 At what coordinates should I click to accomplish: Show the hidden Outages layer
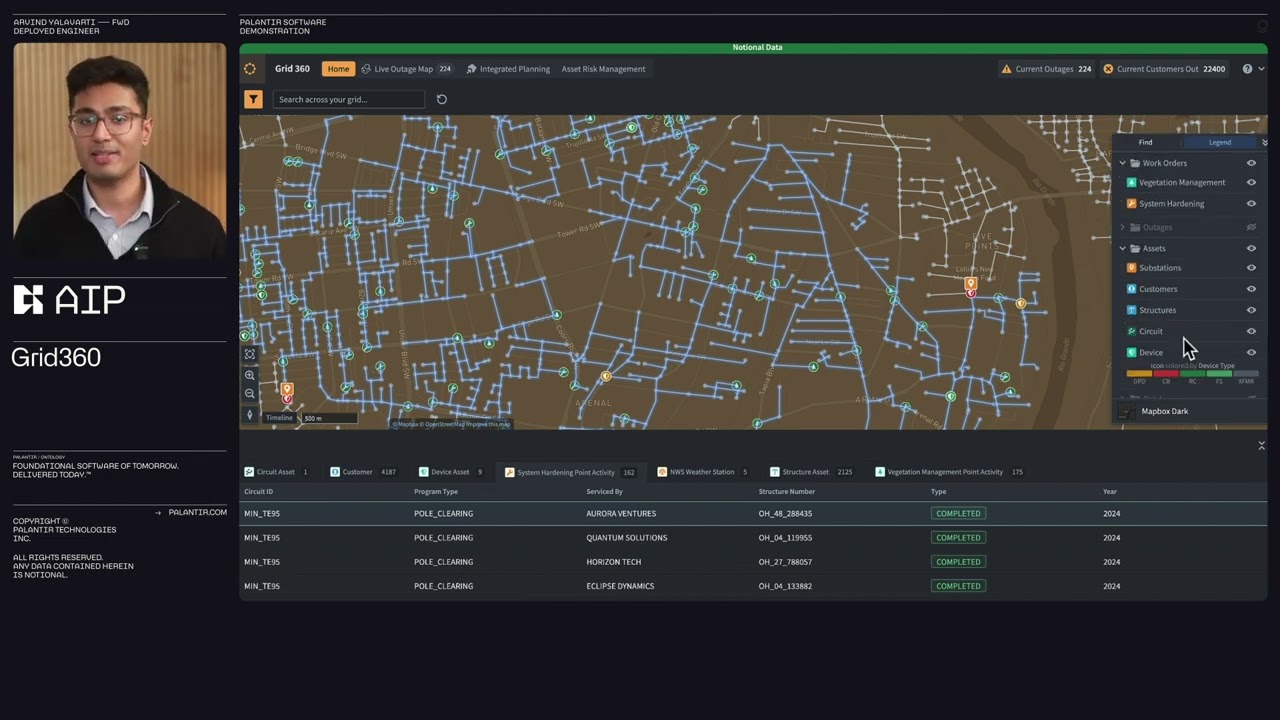(1251, 227)
